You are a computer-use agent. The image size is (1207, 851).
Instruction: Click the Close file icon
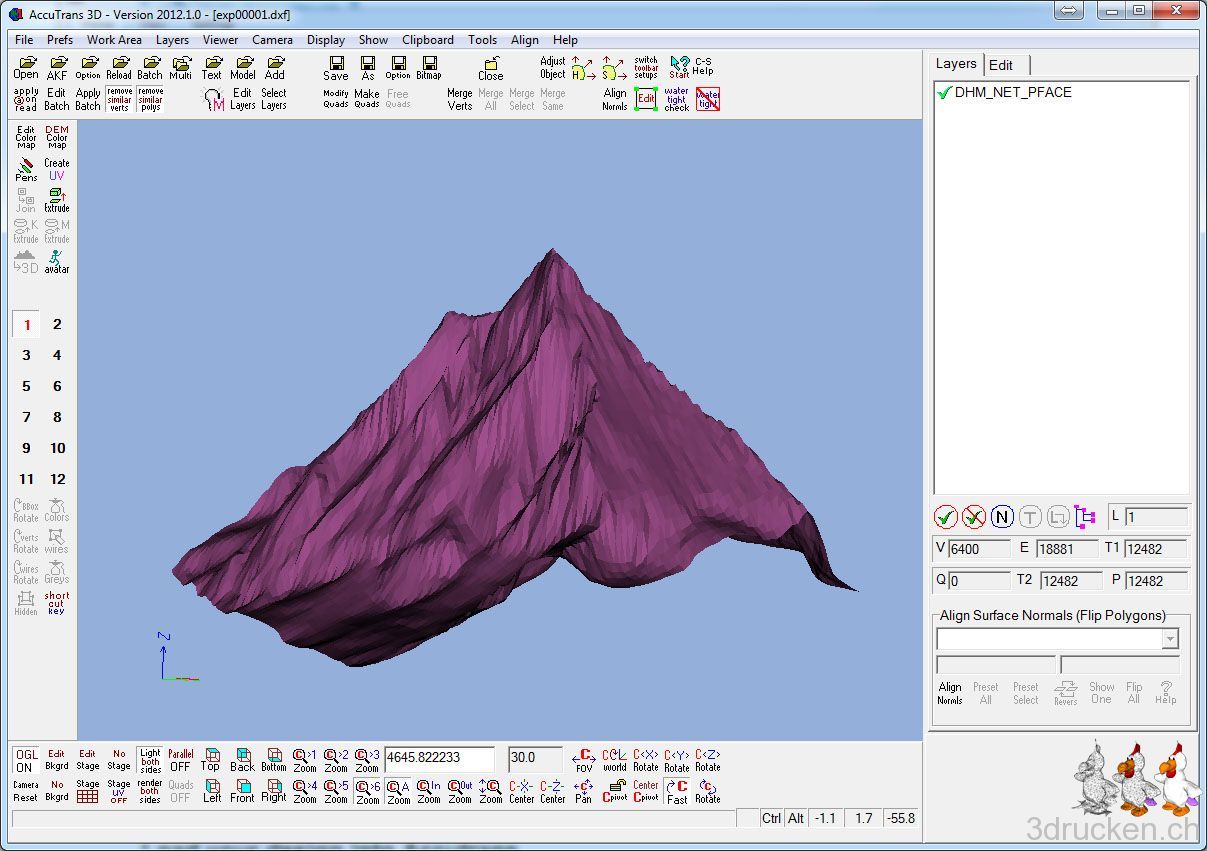pos(490,68)
